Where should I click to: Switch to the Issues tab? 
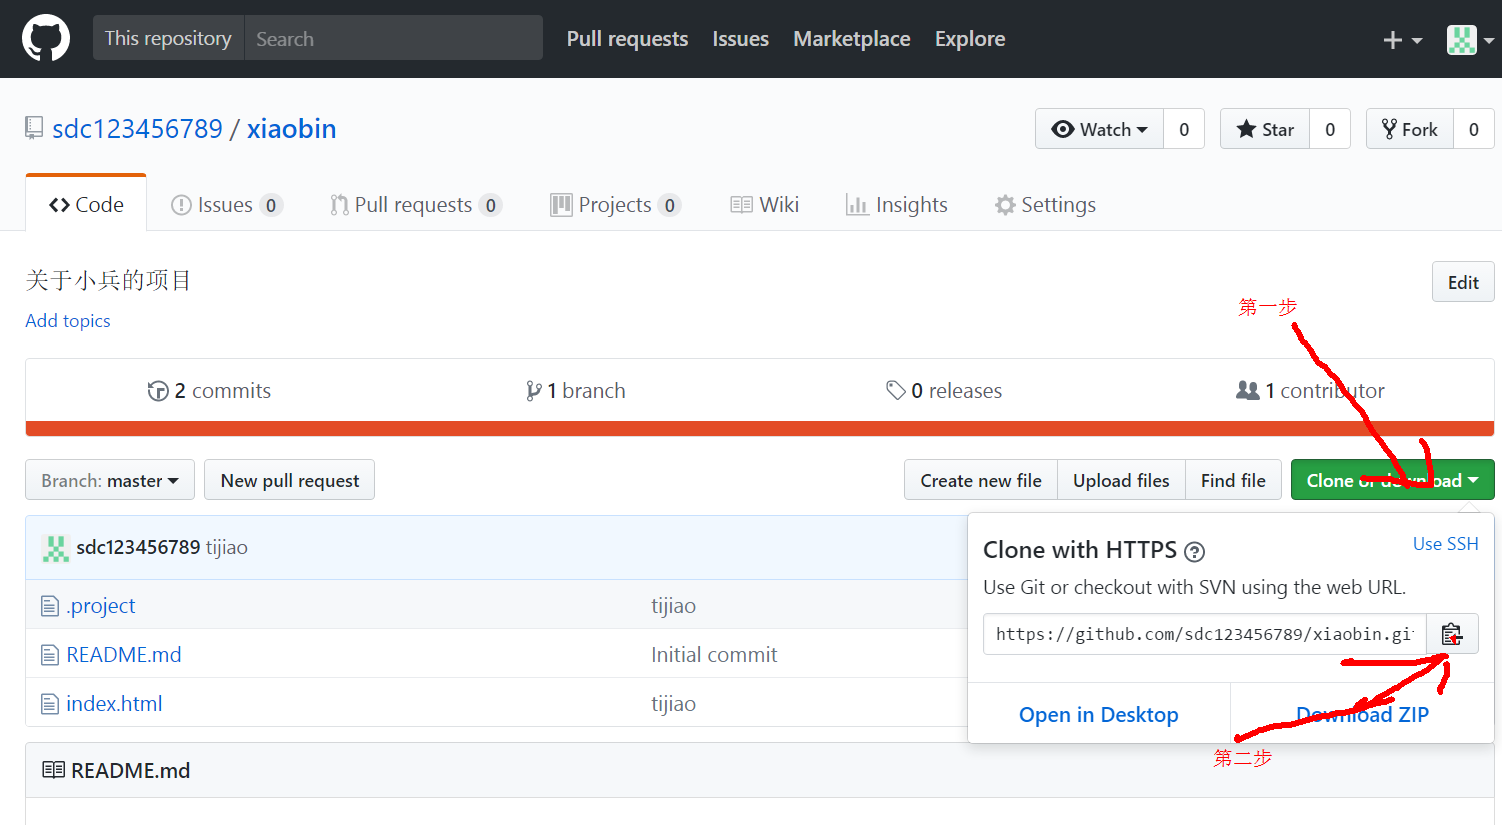[x=226, y=205]
